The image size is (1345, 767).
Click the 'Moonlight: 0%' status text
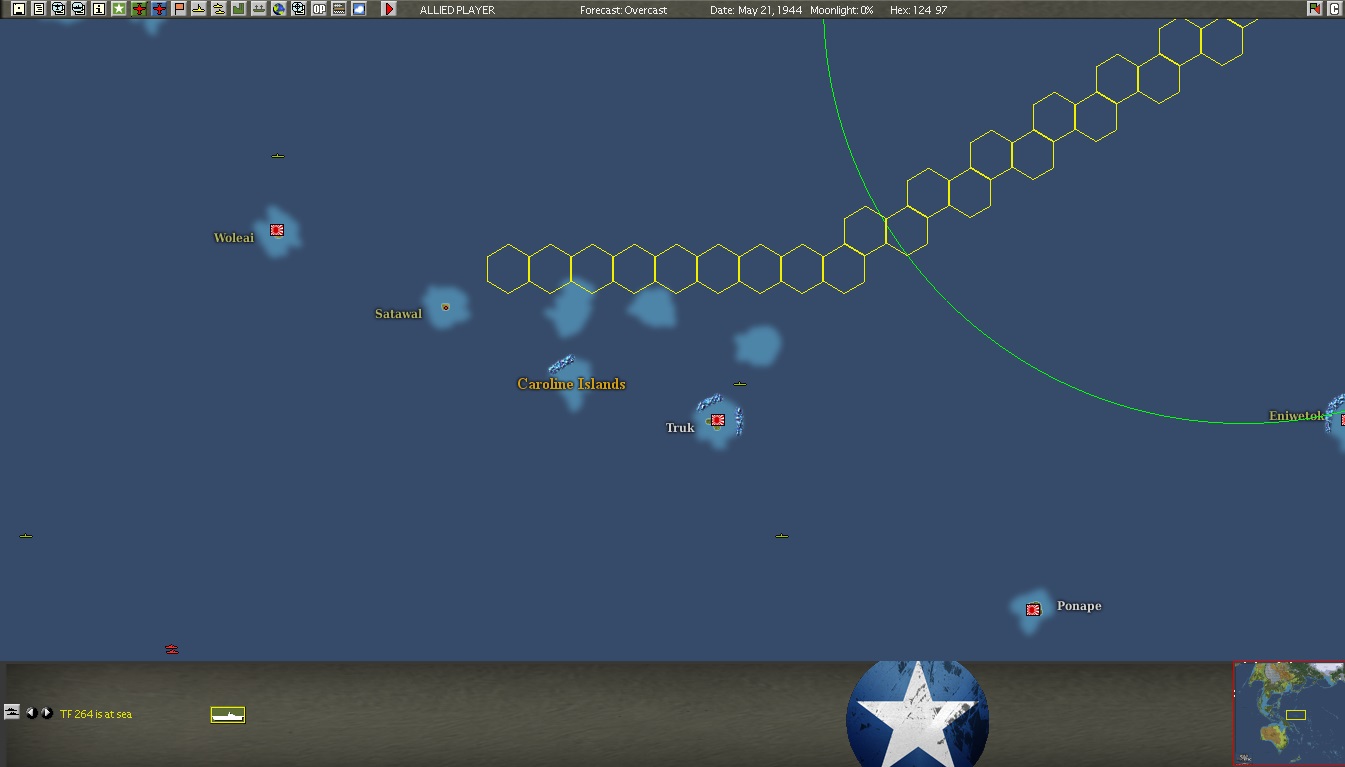coord(842,10)
